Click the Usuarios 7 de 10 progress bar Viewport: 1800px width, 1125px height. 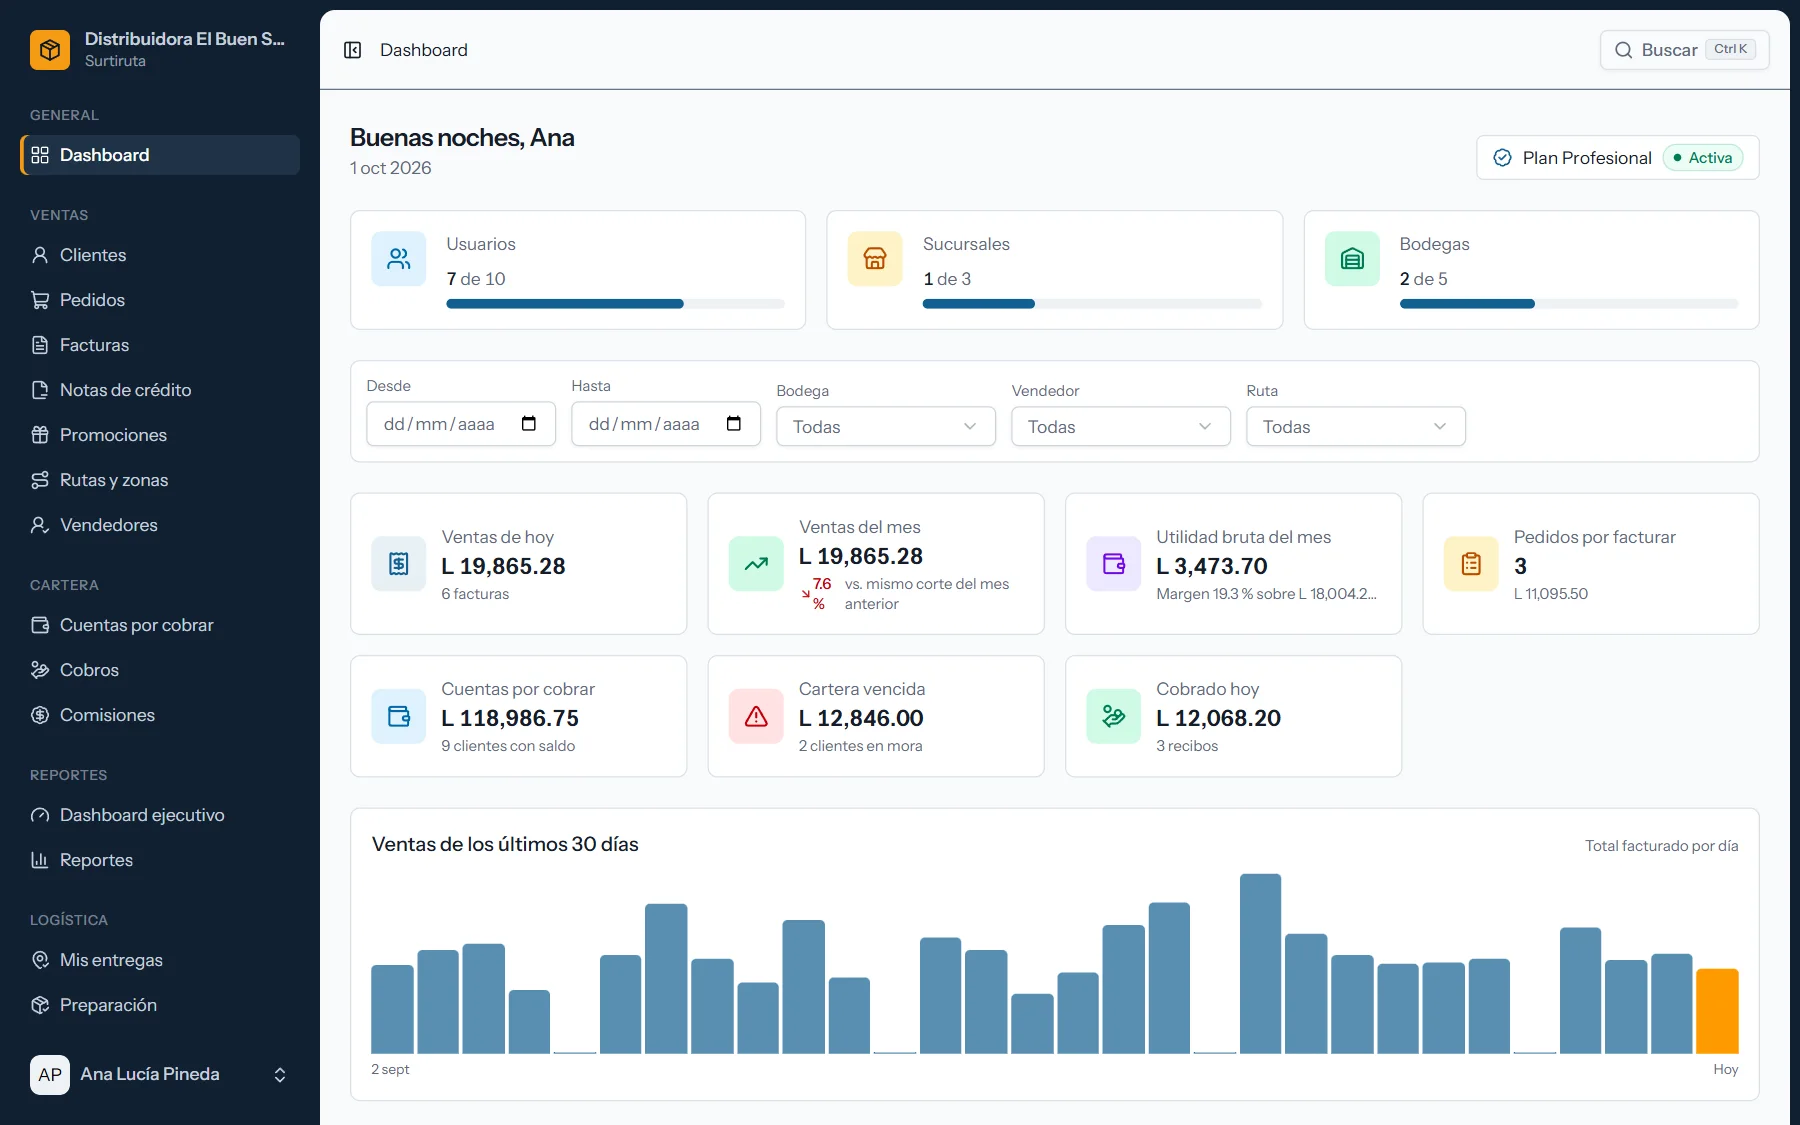(x=615, y=304)
